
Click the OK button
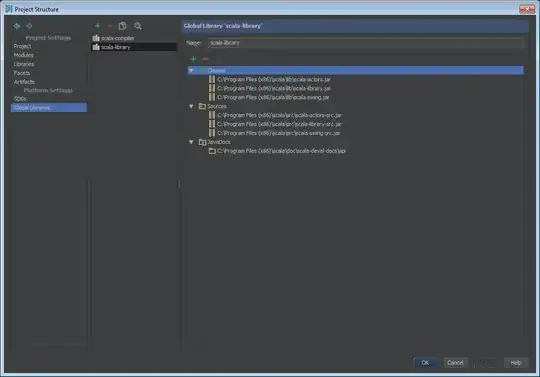click(425, 363)
